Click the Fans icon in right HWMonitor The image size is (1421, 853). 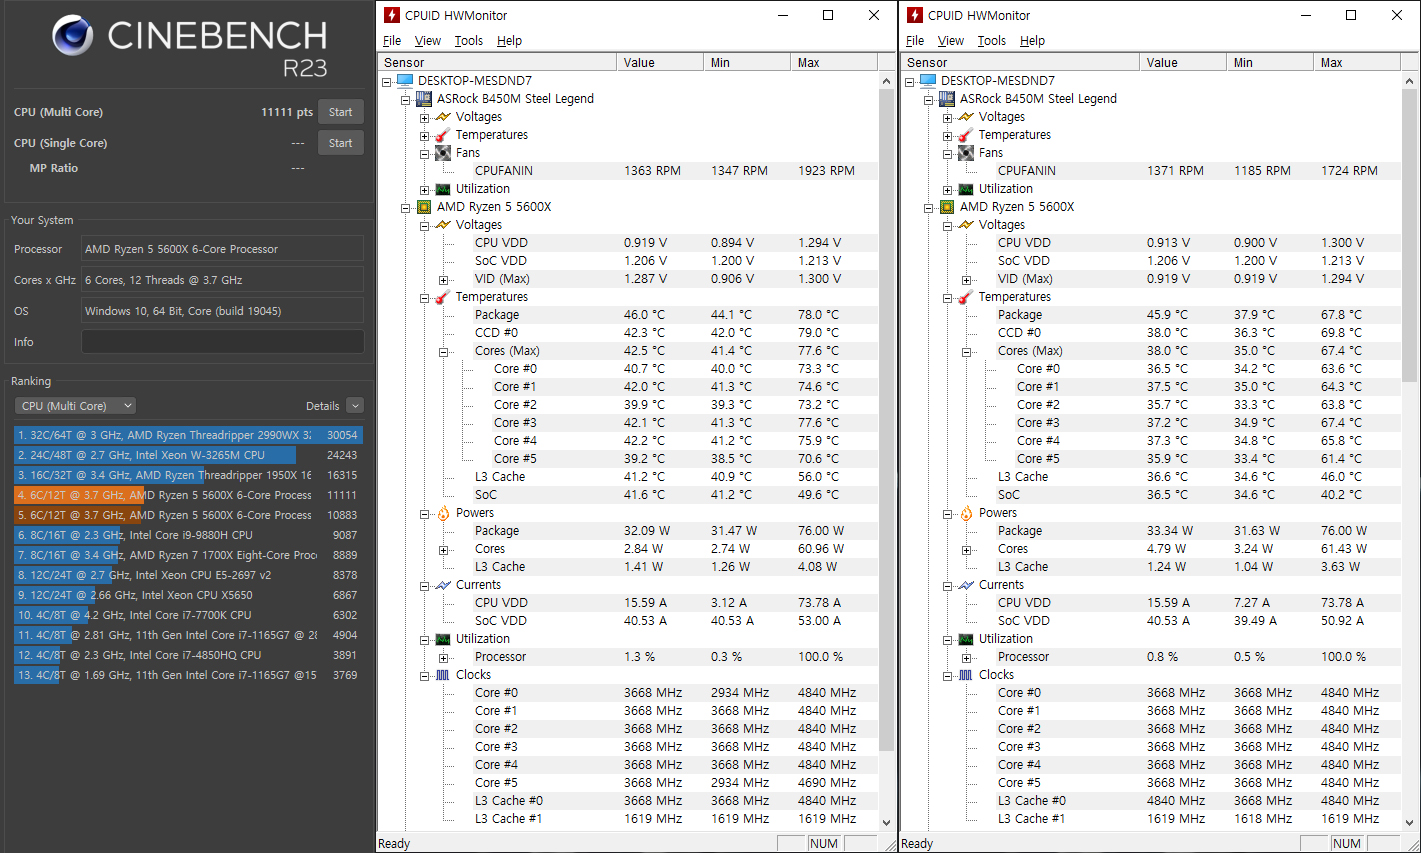966,153
